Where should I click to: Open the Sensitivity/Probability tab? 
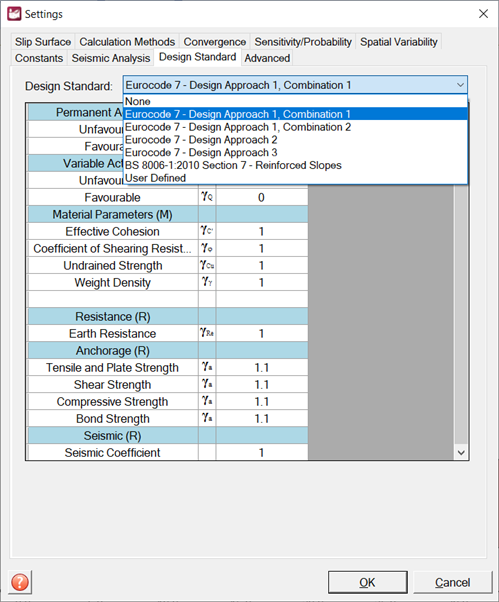tap(303, 41)
